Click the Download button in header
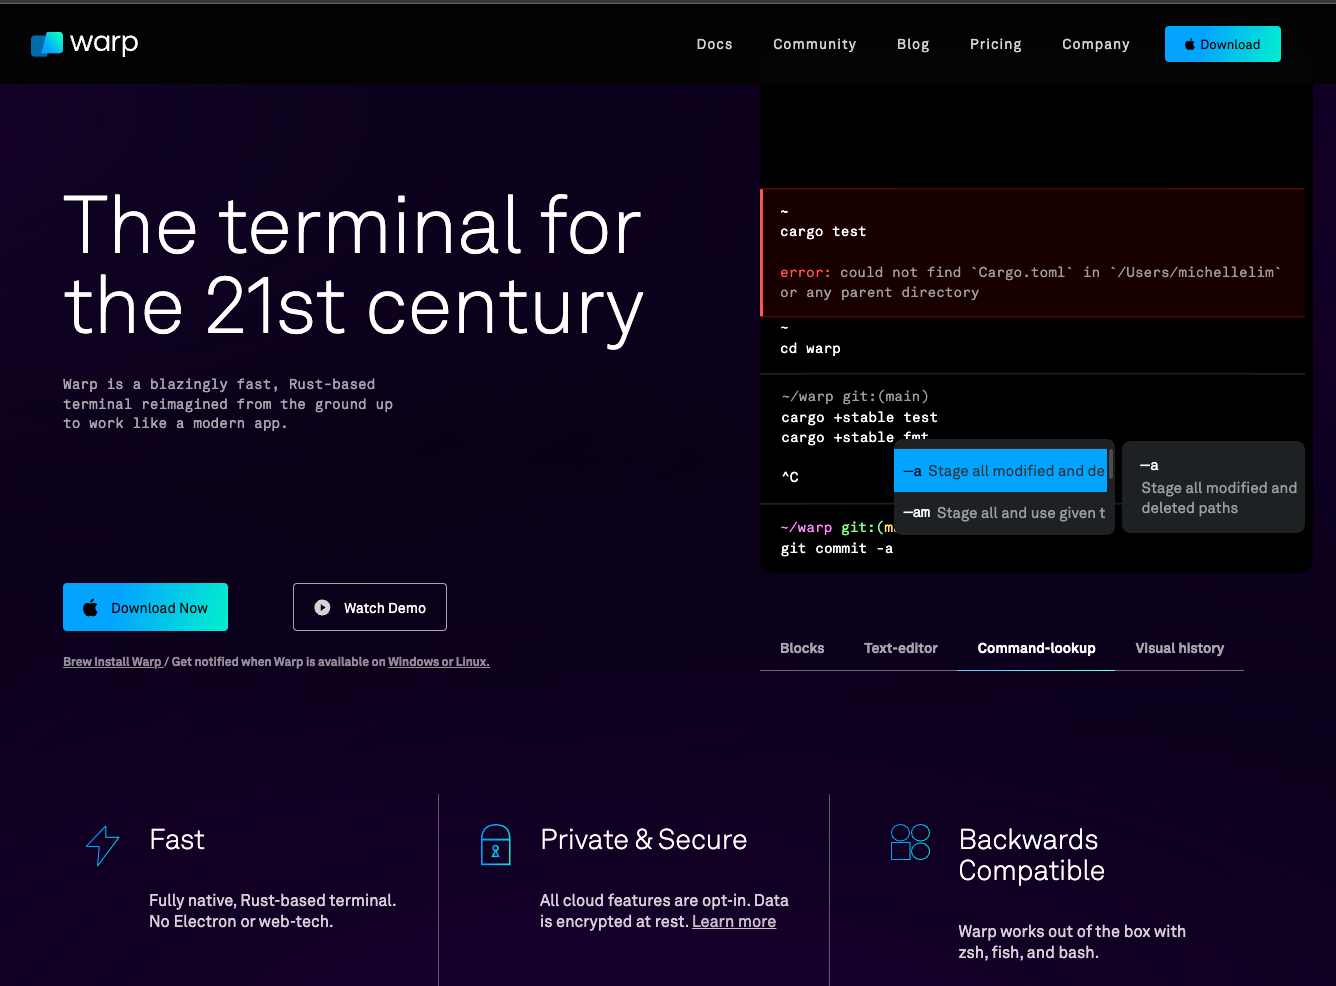Image resolution: width=1336 pixels, height=986 pixels. click(1222, 44)
